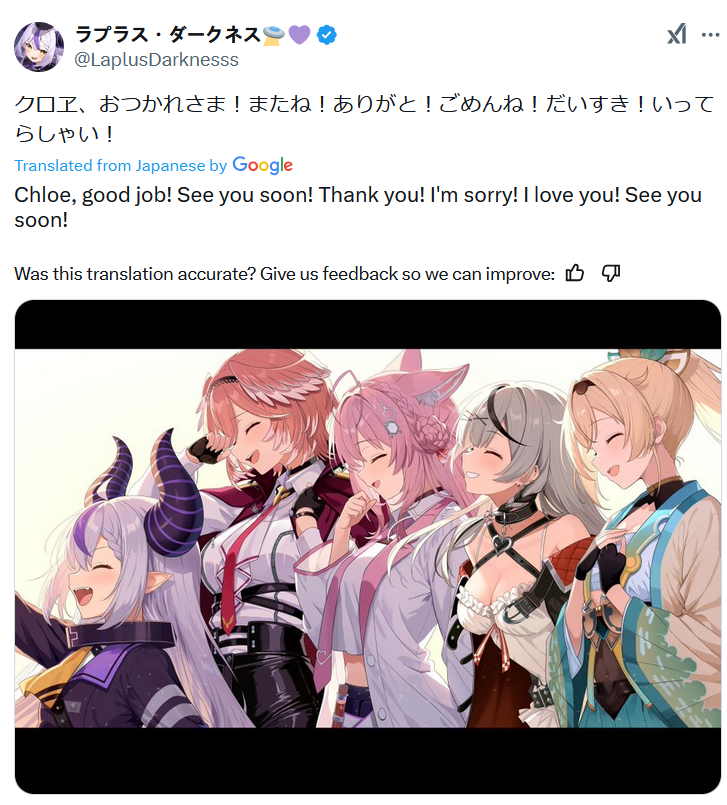Click the 'Was this translation accurate?' feedback prompt

point(284,274)
